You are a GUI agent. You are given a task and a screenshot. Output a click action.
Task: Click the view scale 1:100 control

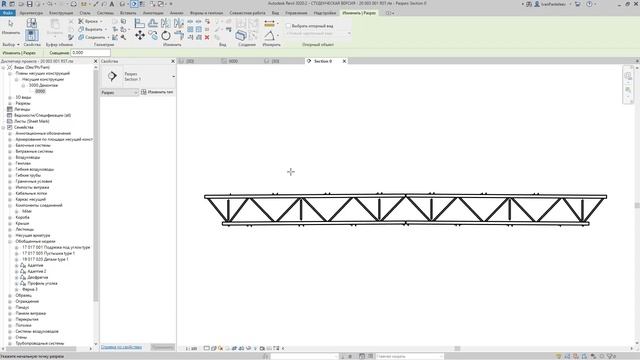click(191, 349)
